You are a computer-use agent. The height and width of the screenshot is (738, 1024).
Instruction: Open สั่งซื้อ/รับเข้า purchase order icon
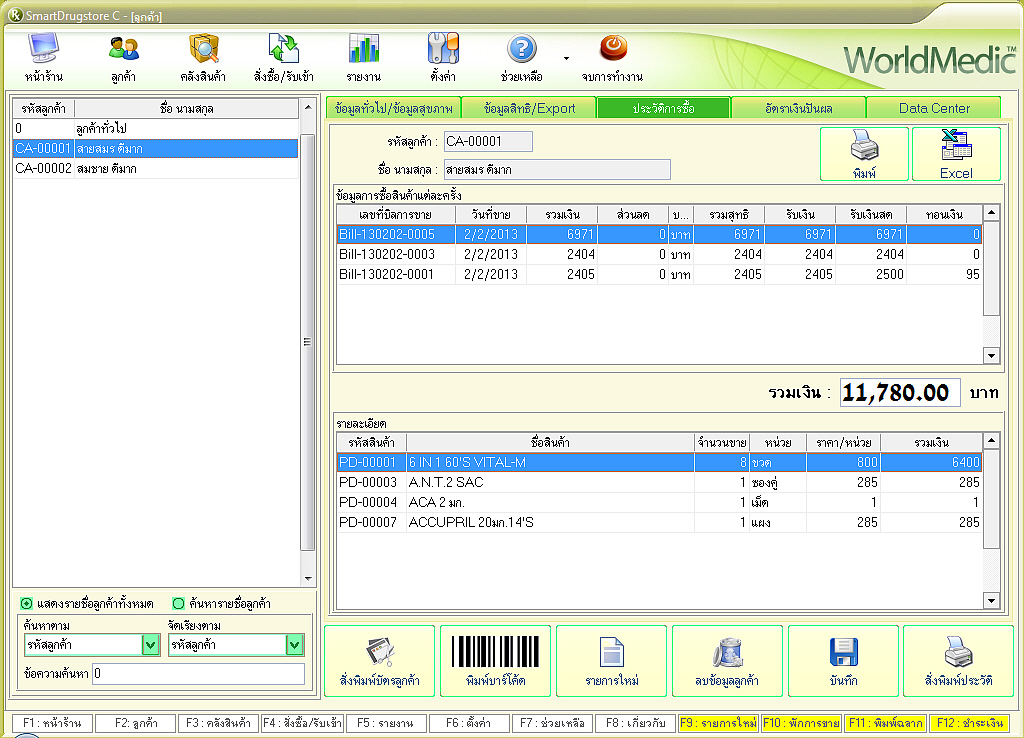tap(284, 56)
